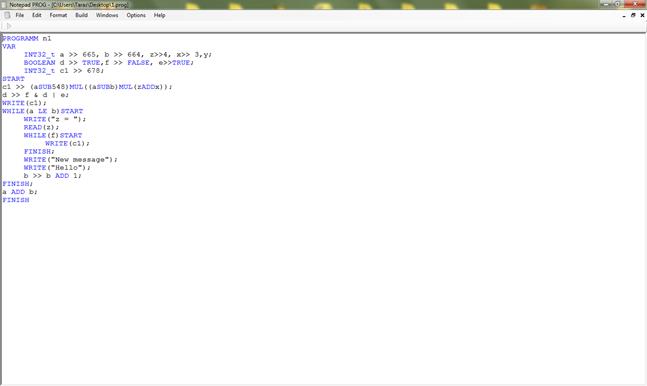Viewport: 647px width, 386px height.
Task: Click the READ(z) statement in the editor
Action: pyautogui.click(x=41, y=127)
